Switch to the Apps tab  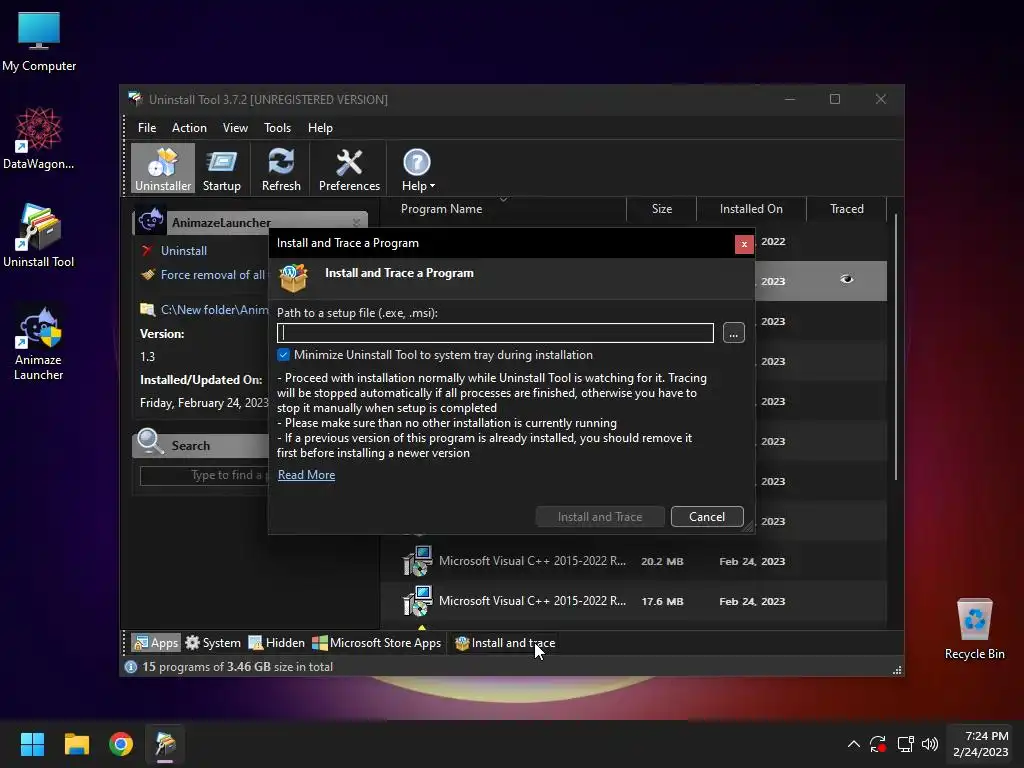[155, 643]
